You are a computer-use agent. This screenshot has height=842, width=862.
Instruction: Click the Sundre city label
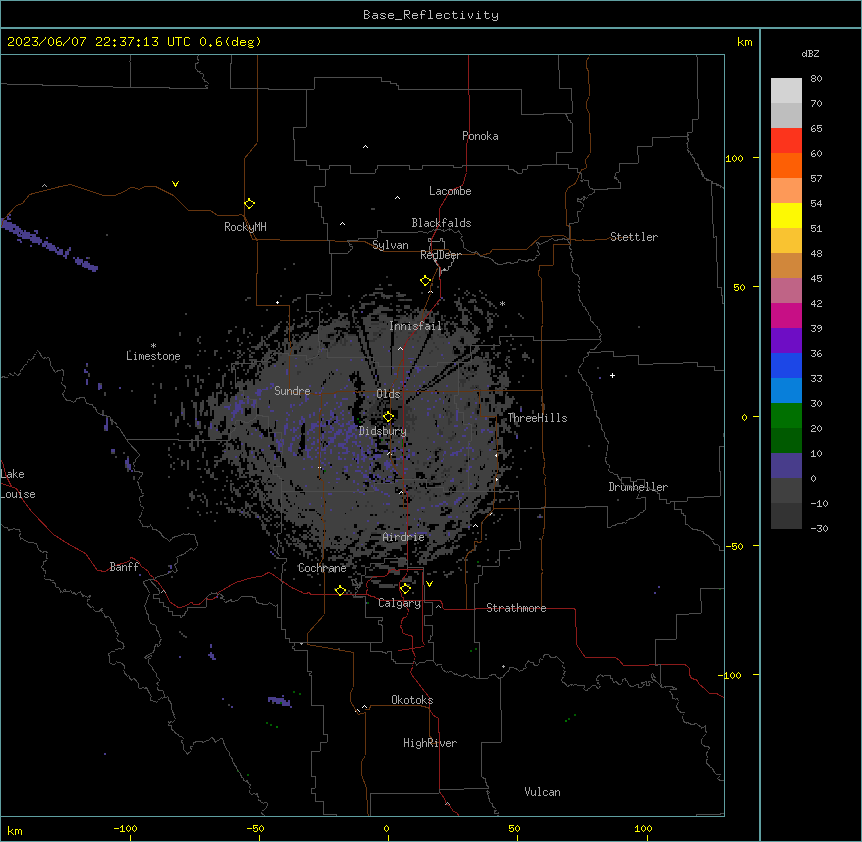coord(292,391)
